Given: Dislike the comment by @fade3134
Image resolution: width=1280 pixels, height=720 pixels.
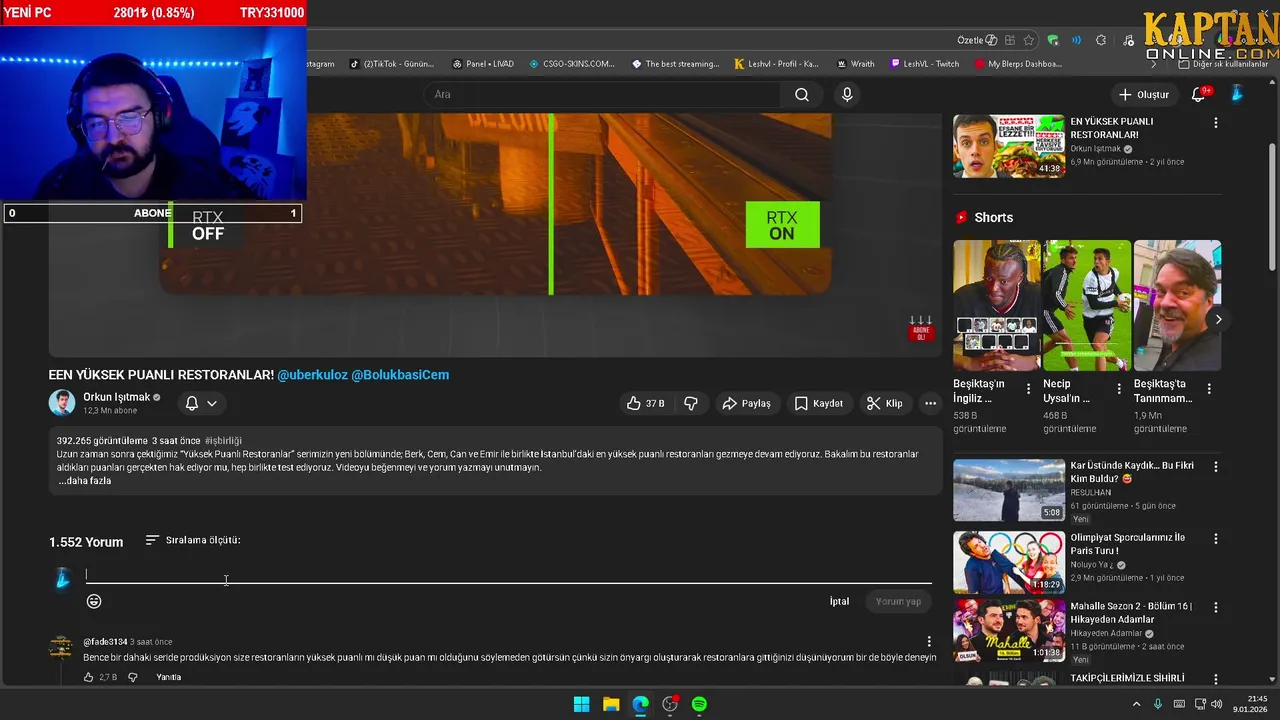Looking at the screenshot, I should coord(132,677).
